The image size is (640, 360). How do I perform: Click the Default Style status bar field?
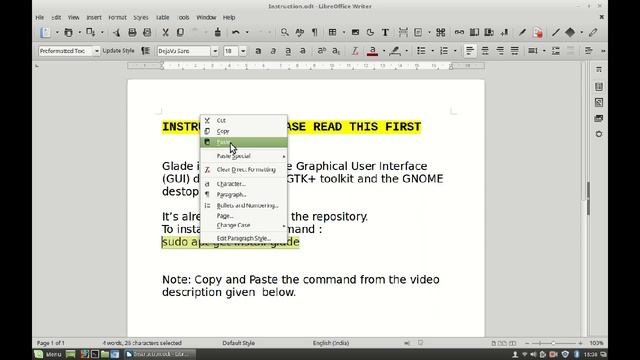point(239,343)
